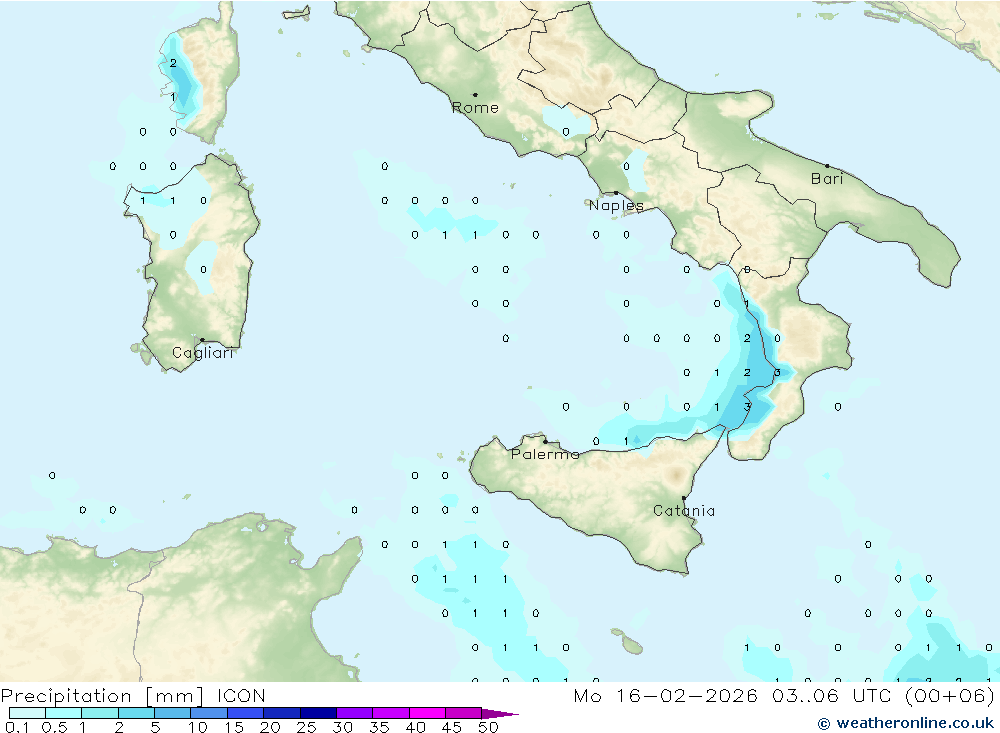Click the Naples city label
Screen dimensions: 1000x733
(x=615, y=205)
